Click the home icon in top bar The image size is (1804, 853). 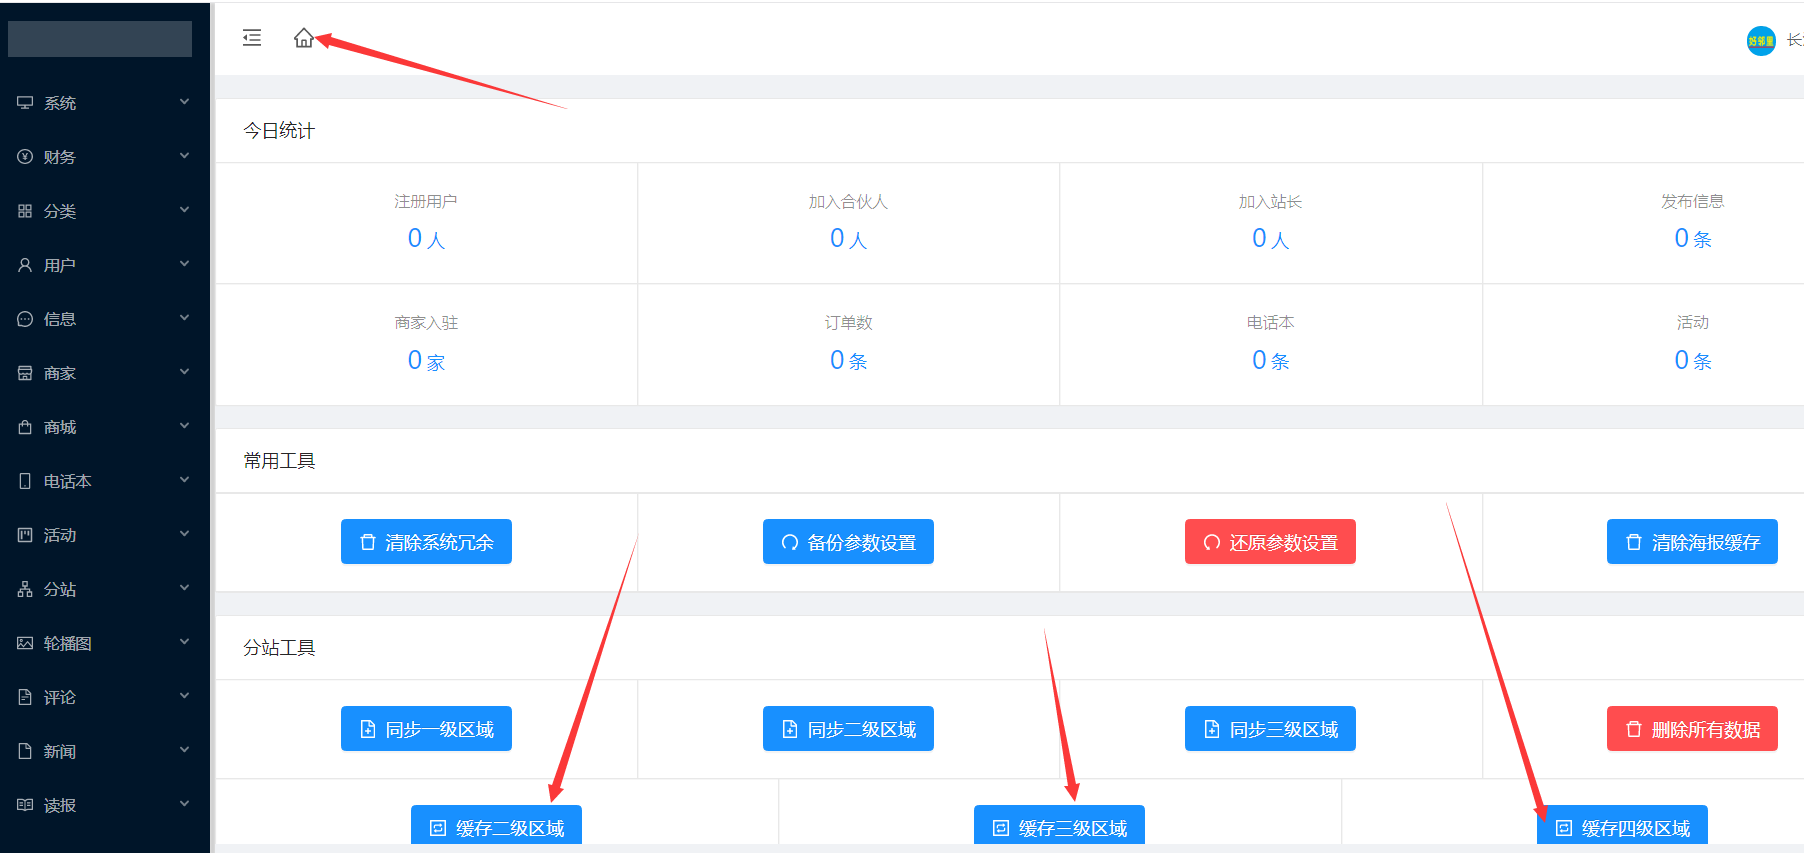[303, 38]
